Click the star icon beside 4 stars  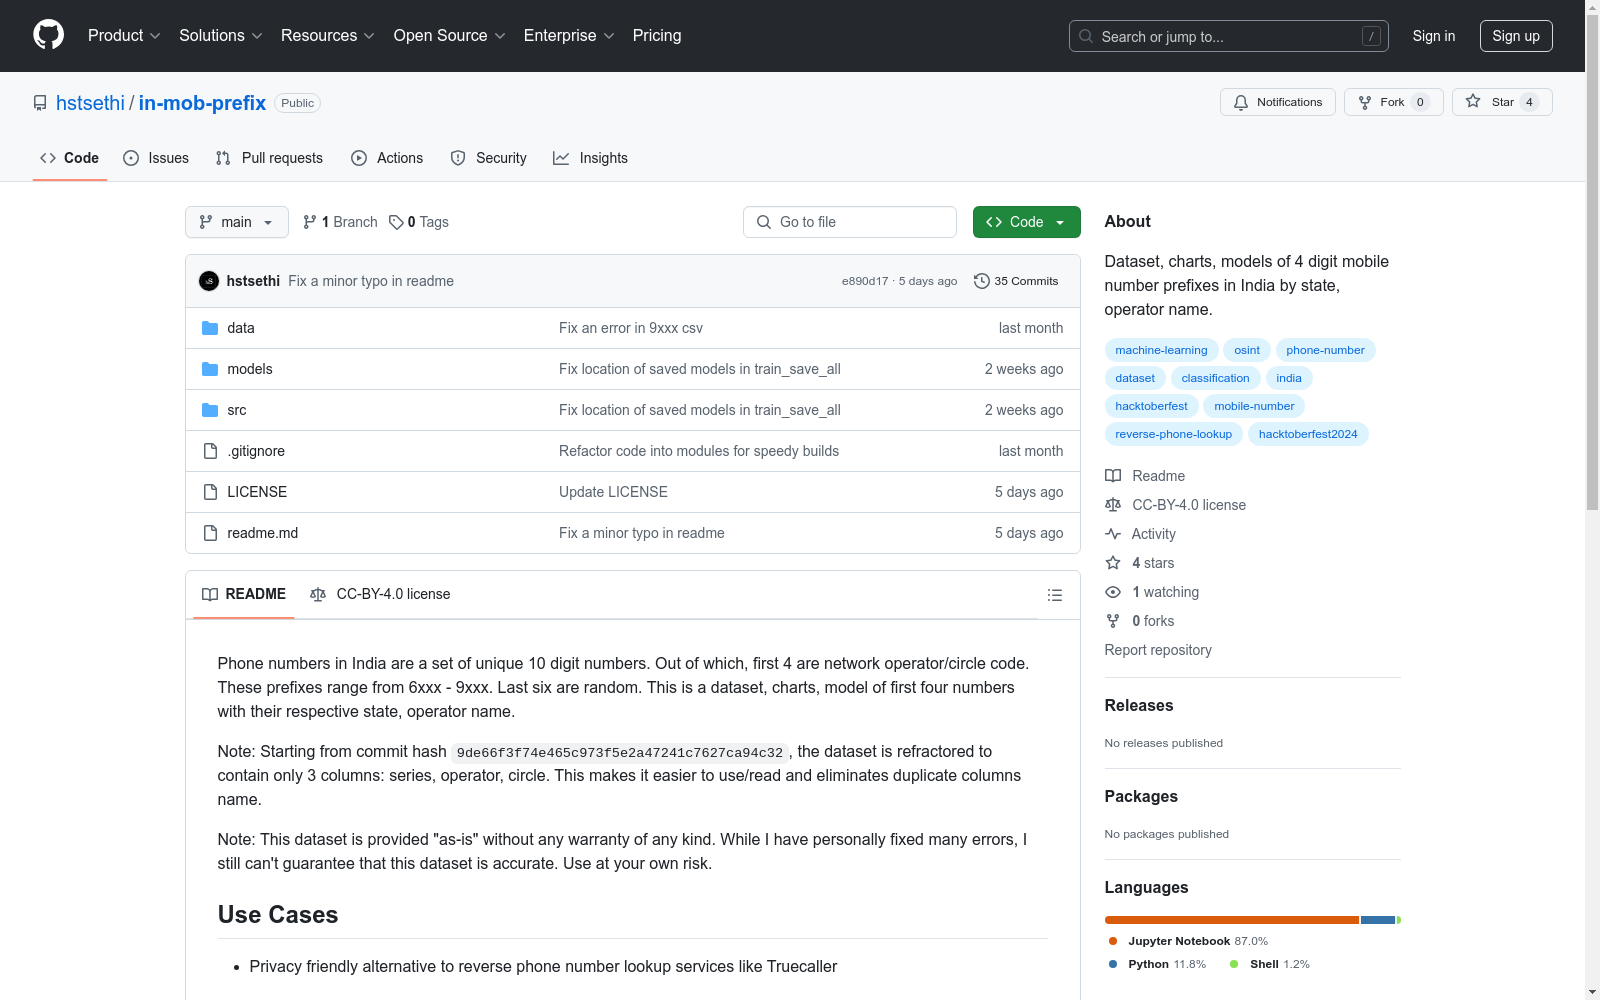(x=1113, y=563)
